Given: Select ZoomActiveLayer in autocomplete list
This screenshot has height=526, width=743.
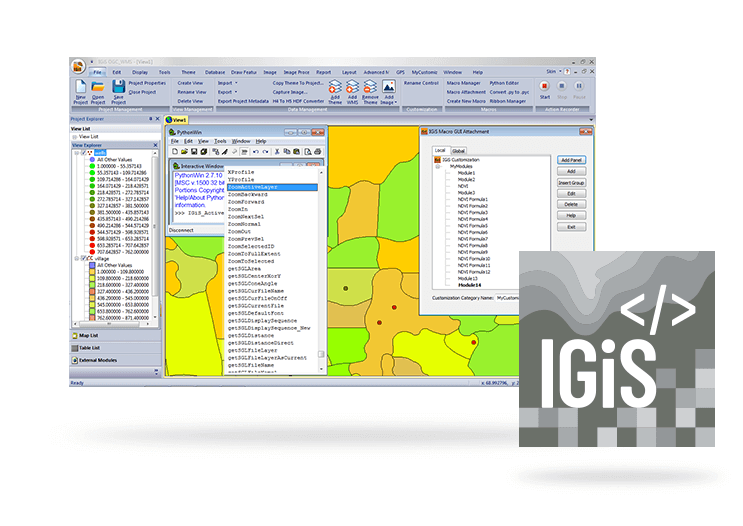Looking at the screenshot, I should point(272,187).
